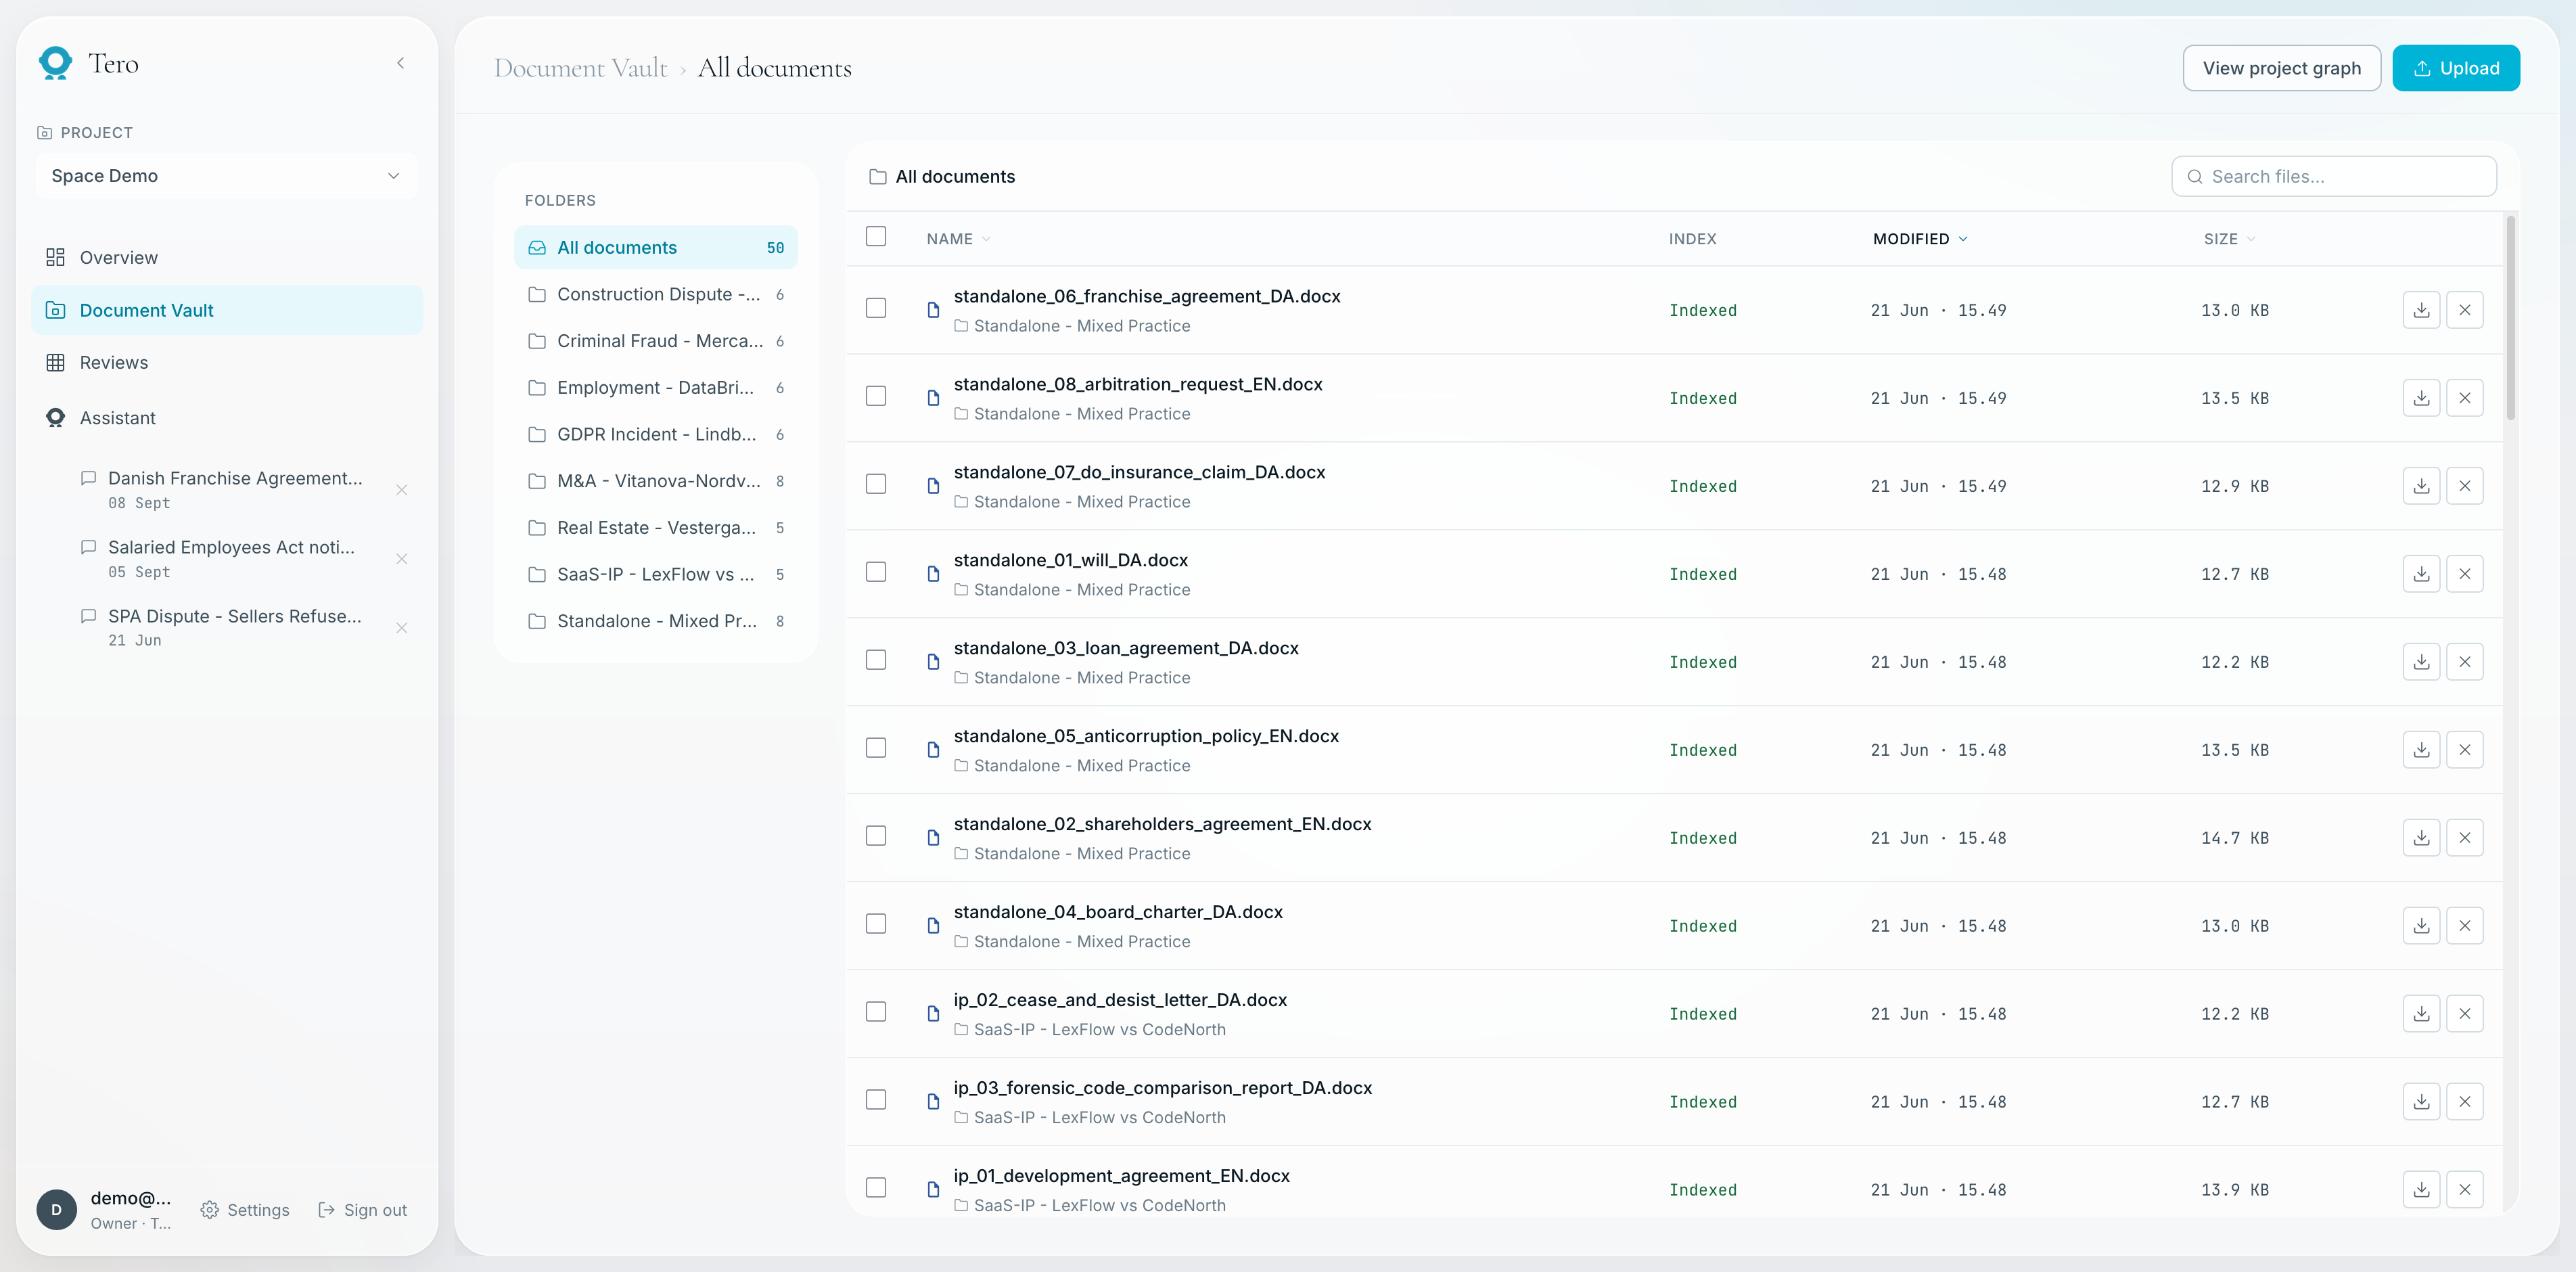Open the Space Demo project dropdown
Viewport: 2576px width, 1272px height.
[x=226, y=176]
